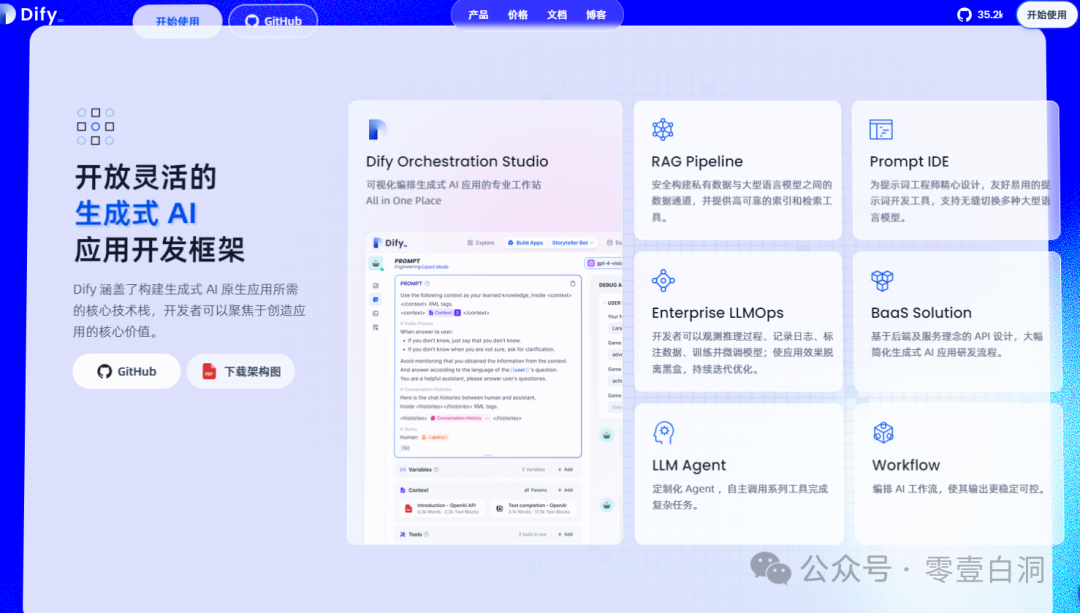This screenshot has width=1080, height=613.
Task: Click the Workflow cube icon
Action: click(883, 432)
